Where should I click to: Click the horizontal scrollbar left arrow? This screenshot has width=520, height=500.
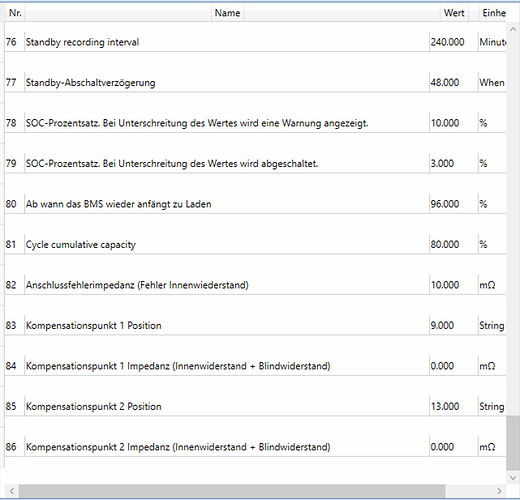[12, 491]
